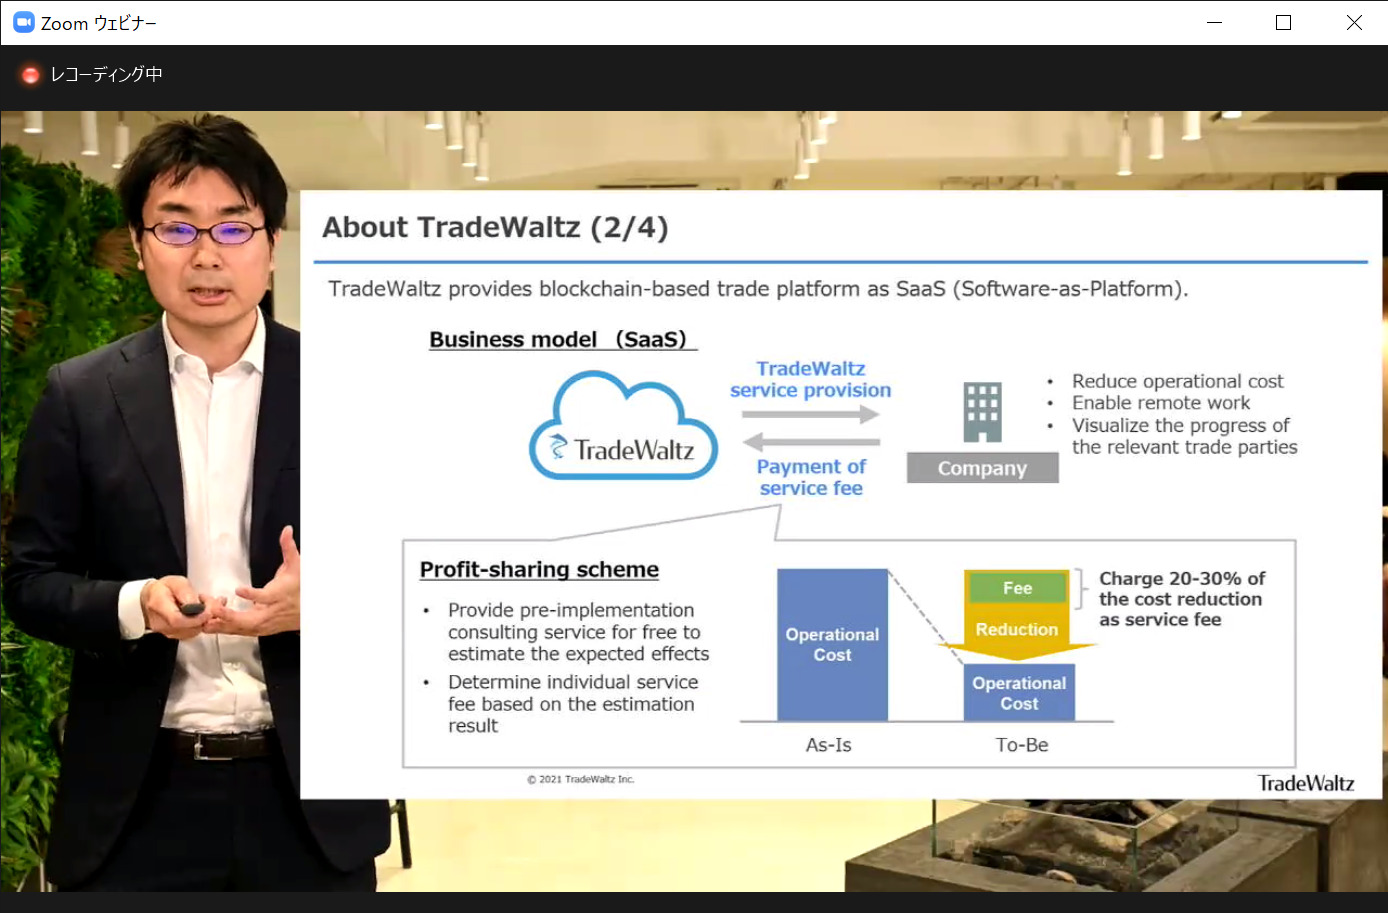The image size is (1388, 913).
Task: Close the Zoom webinar window
Action: [1354, 22]
